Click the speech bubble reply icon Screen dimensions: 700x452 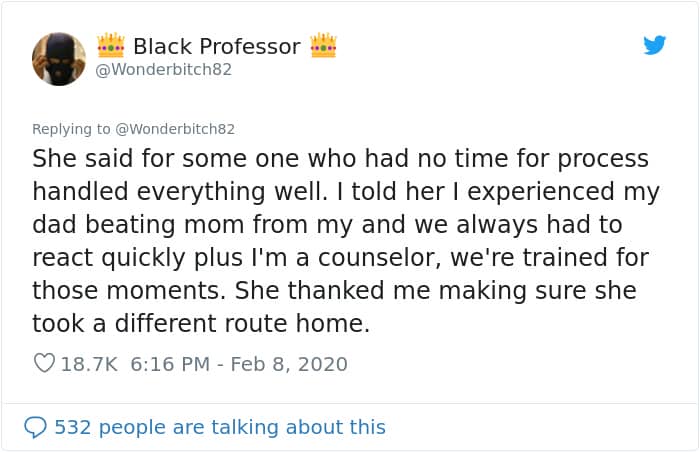35,427
